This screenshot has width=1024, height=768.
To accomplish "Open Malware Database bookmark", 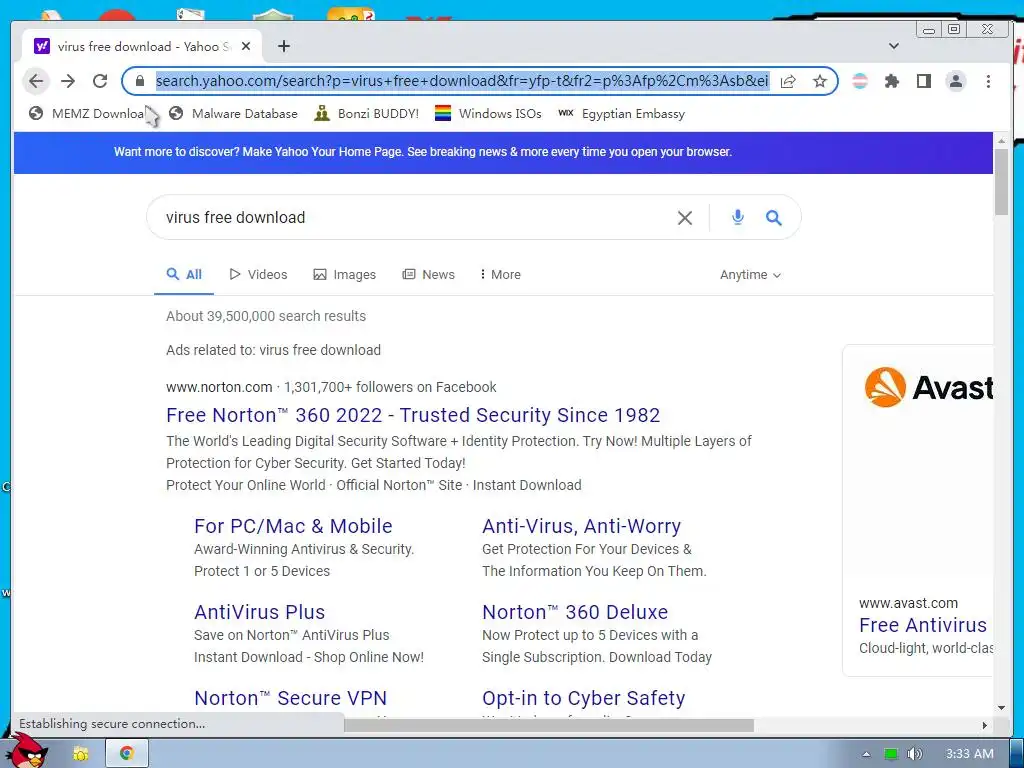I will click(x=232, y=114).
